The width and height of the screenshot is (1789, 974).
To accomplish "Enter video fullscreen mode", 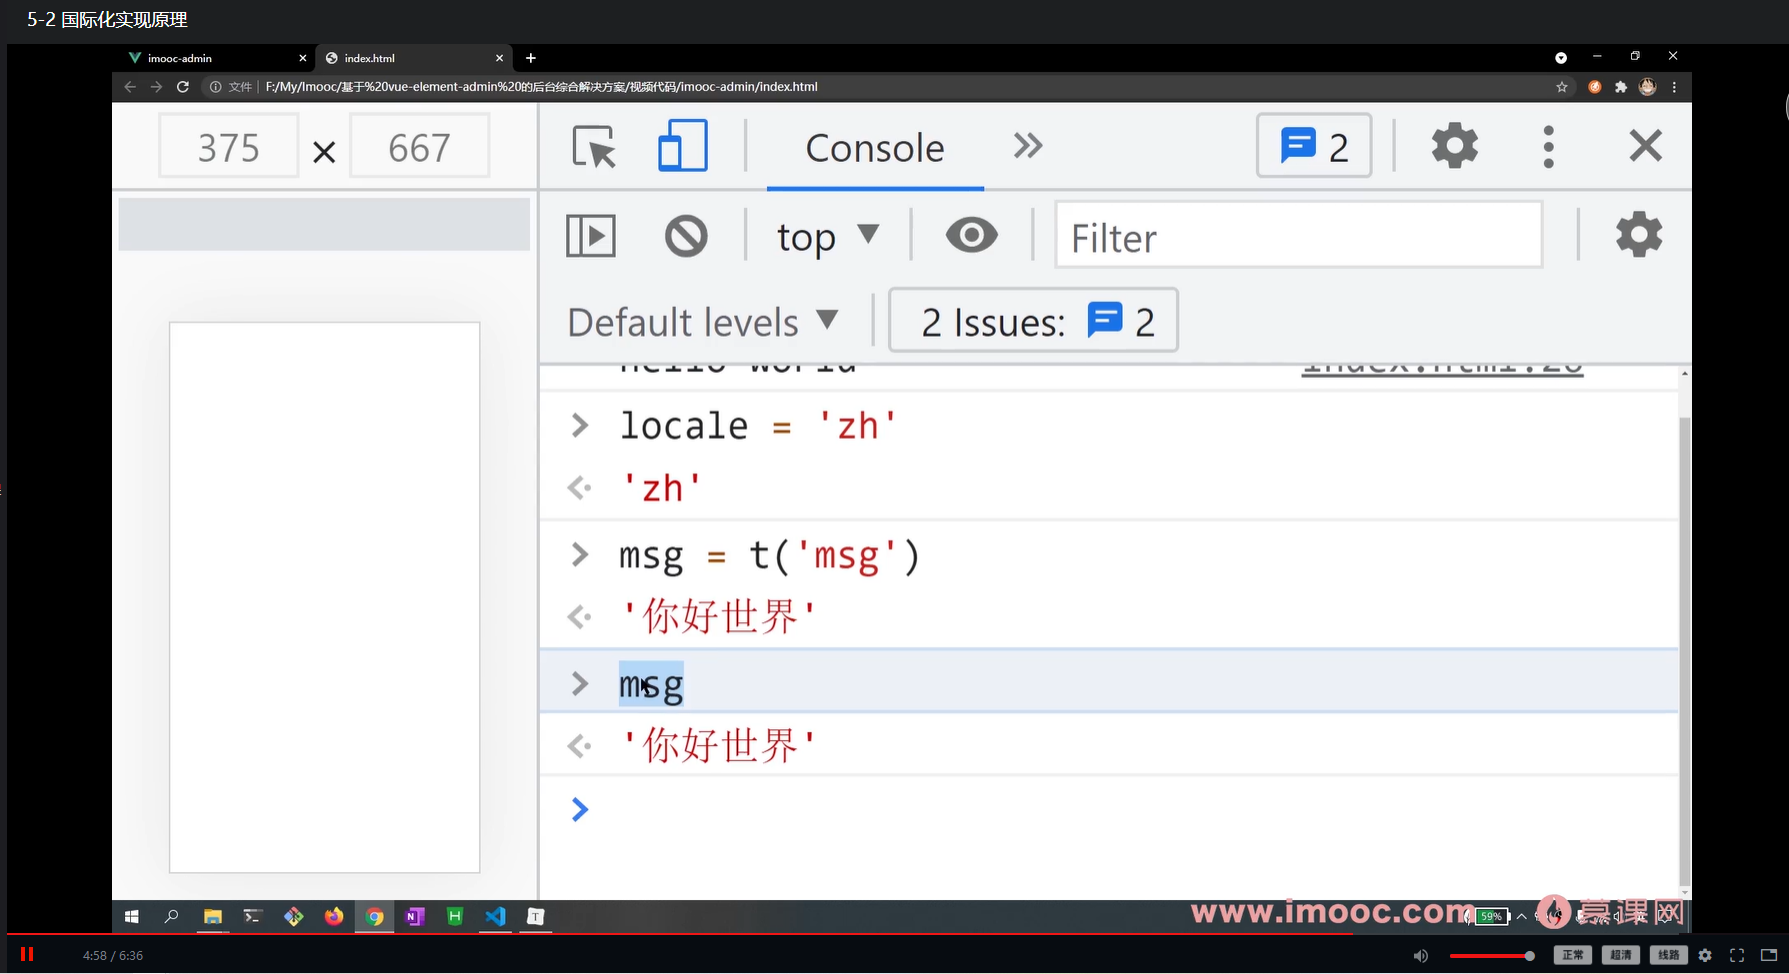I will (x=1737, y=956).
